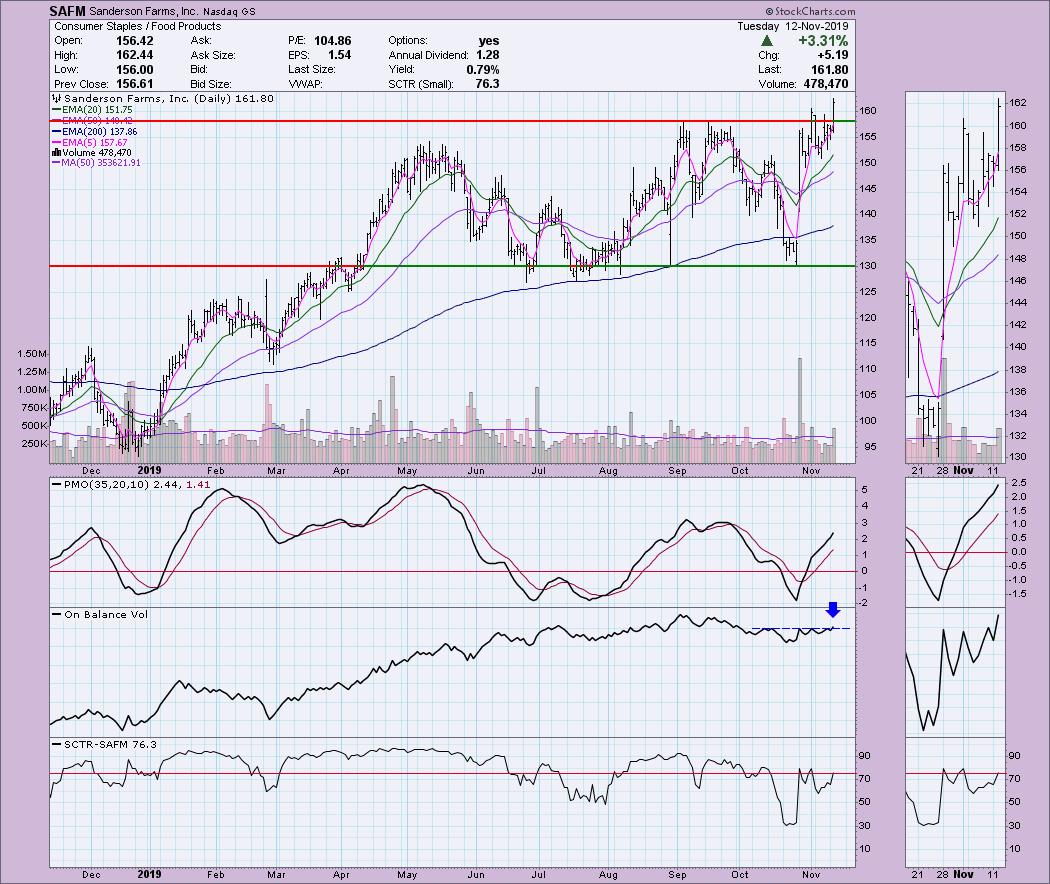This screenshot has height=884, width=1050.
Task: Click the Prev Close value 156.61
Action: (135, 84)
